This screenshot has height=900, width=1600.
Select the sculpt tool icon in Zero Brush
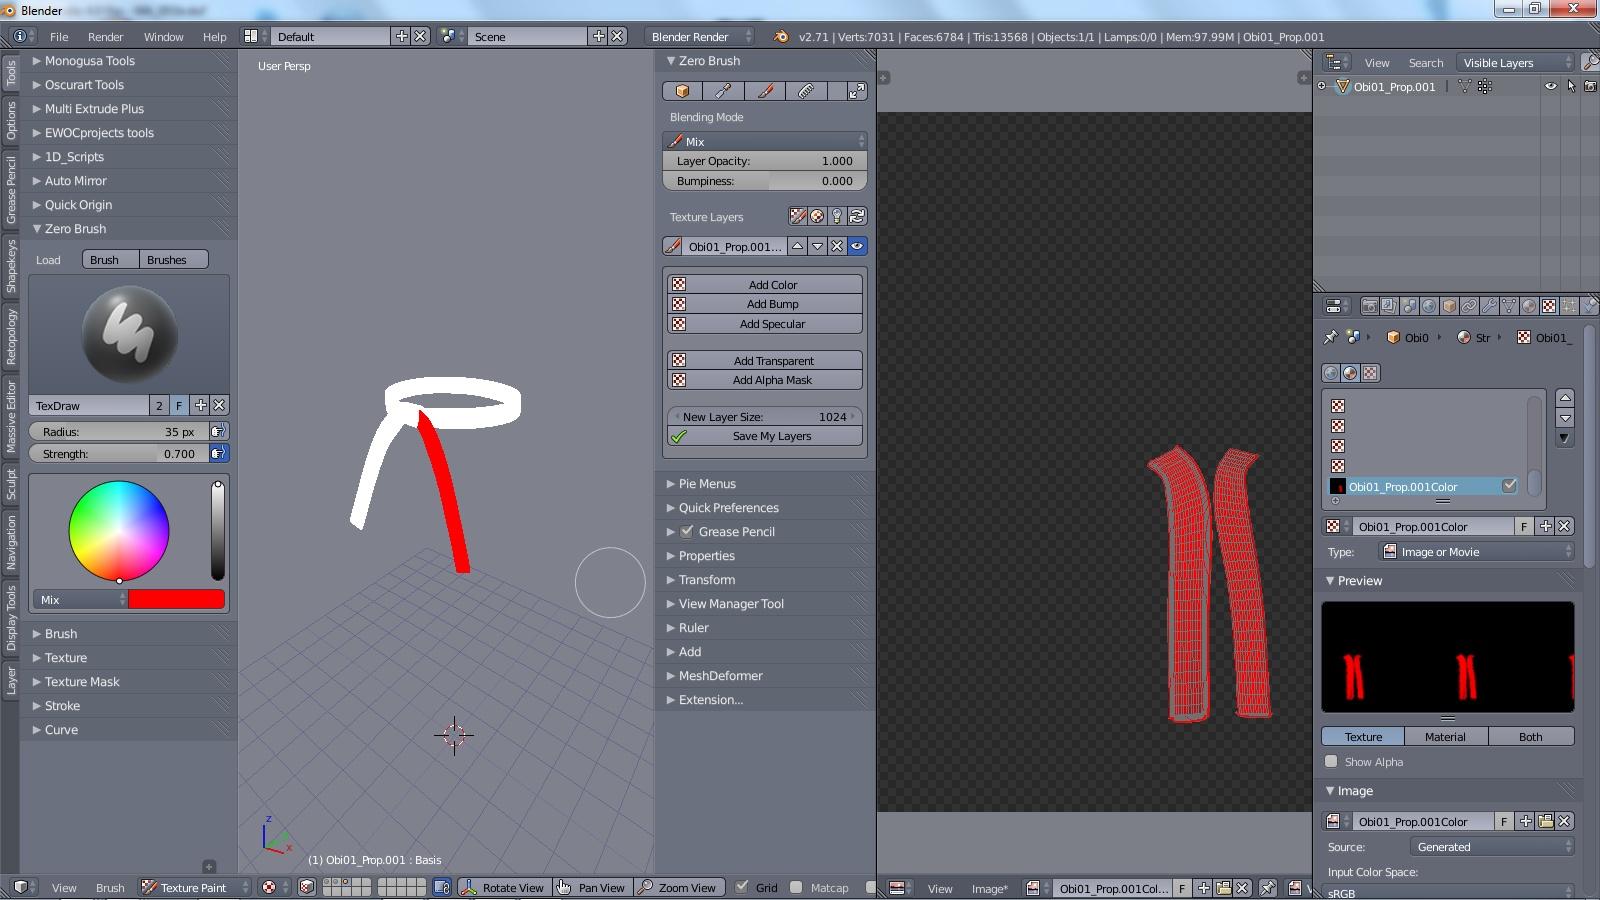pyautogui.click(x=723, y=91)
